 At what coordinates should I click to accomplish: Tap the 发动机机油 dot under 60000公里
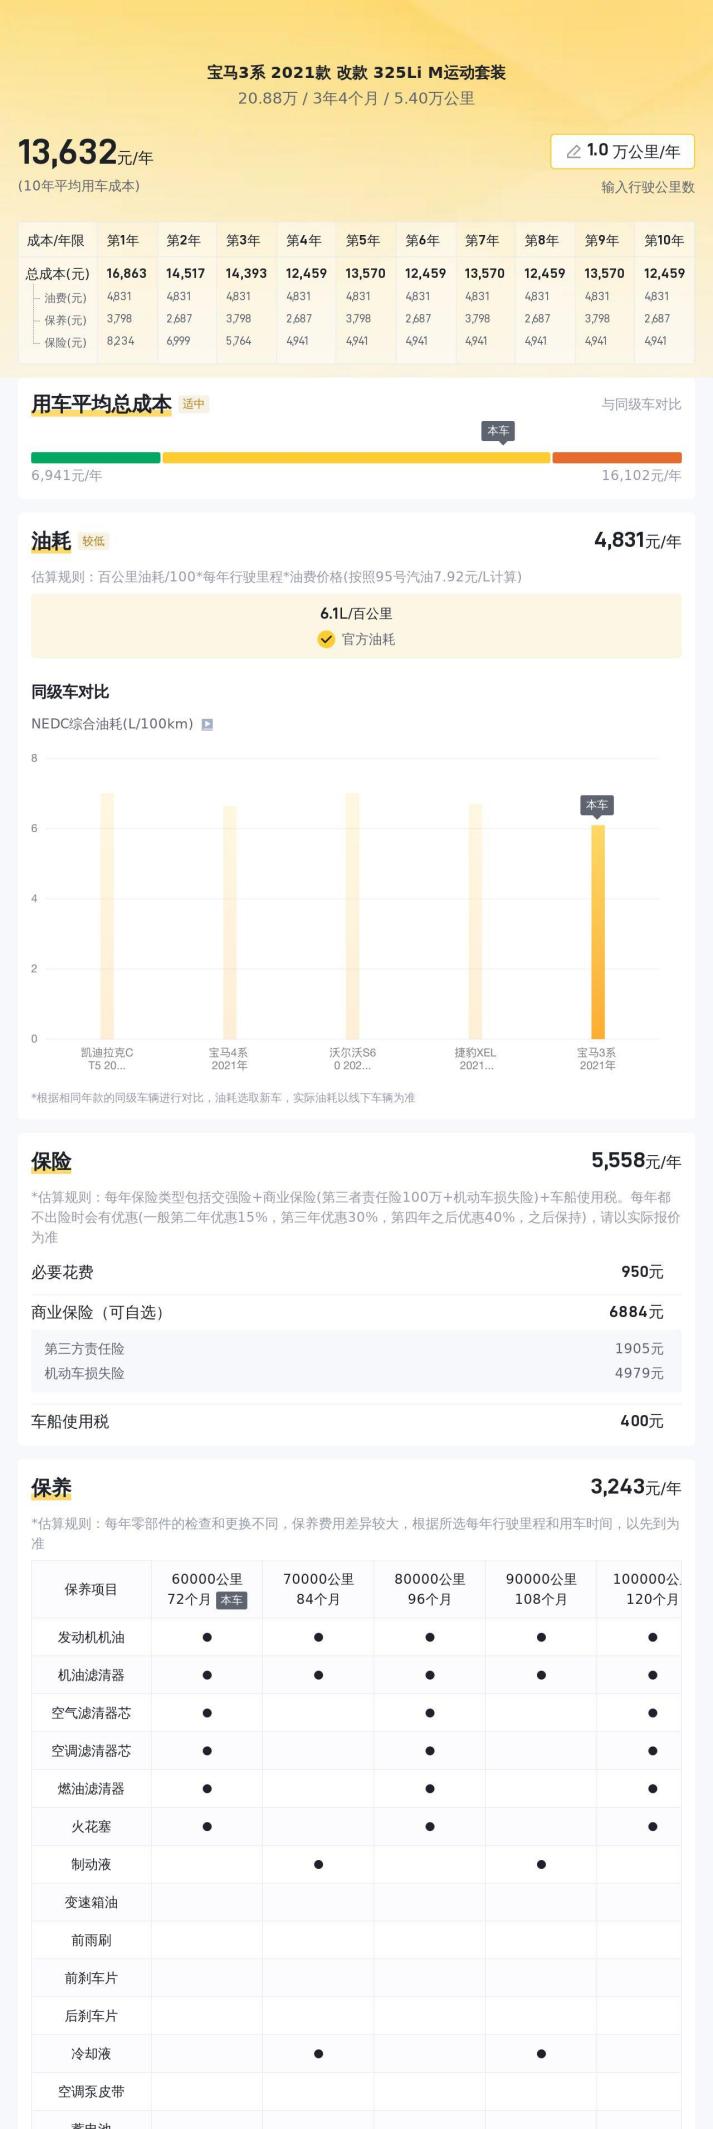click(x=207, y=1637)
